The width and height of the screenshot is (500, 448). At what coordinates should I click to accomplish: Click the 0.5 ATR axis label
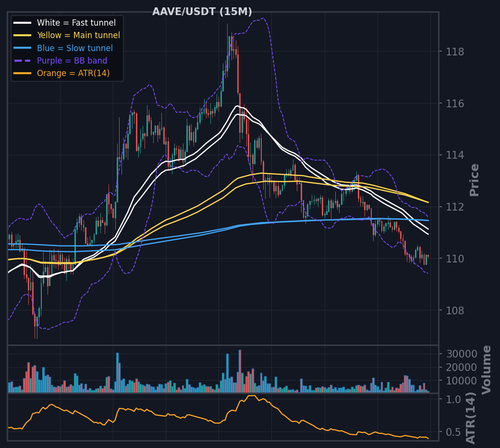[x=454, y=432]
